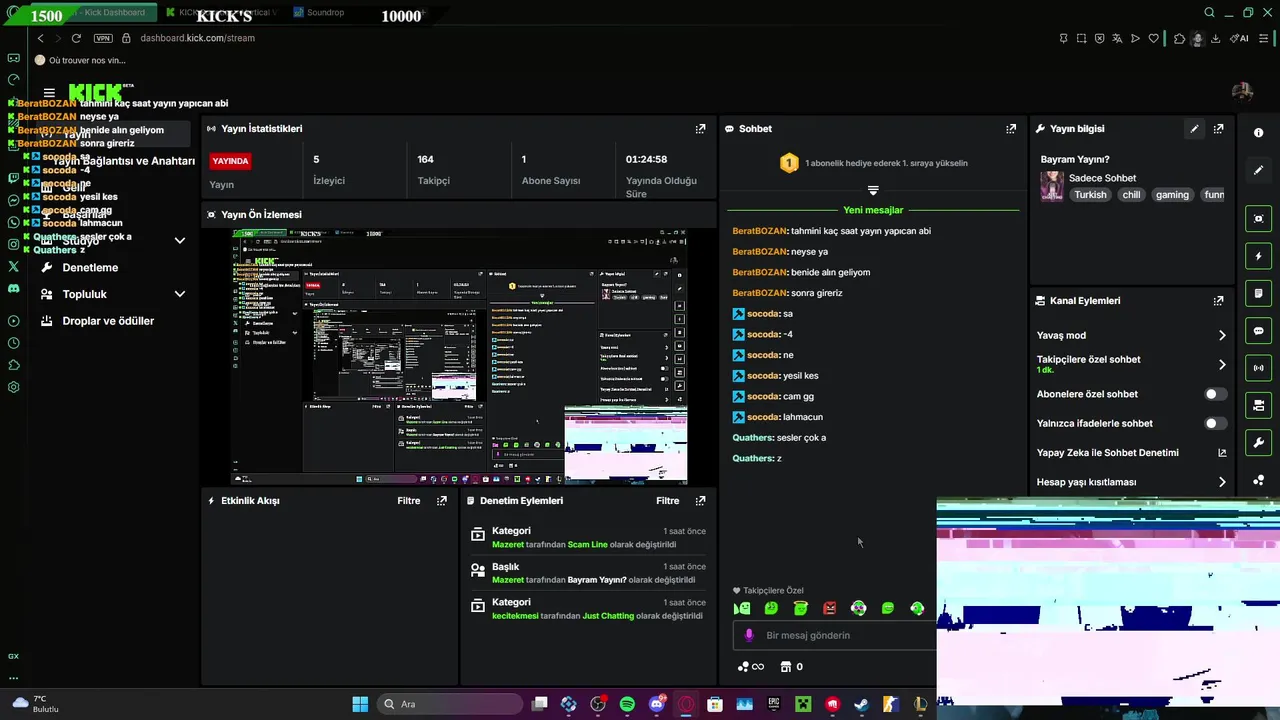This screenshot has width=1280, height=720.
Task: Click the YAYINDA live badge
Action: (x=230, y=161)
